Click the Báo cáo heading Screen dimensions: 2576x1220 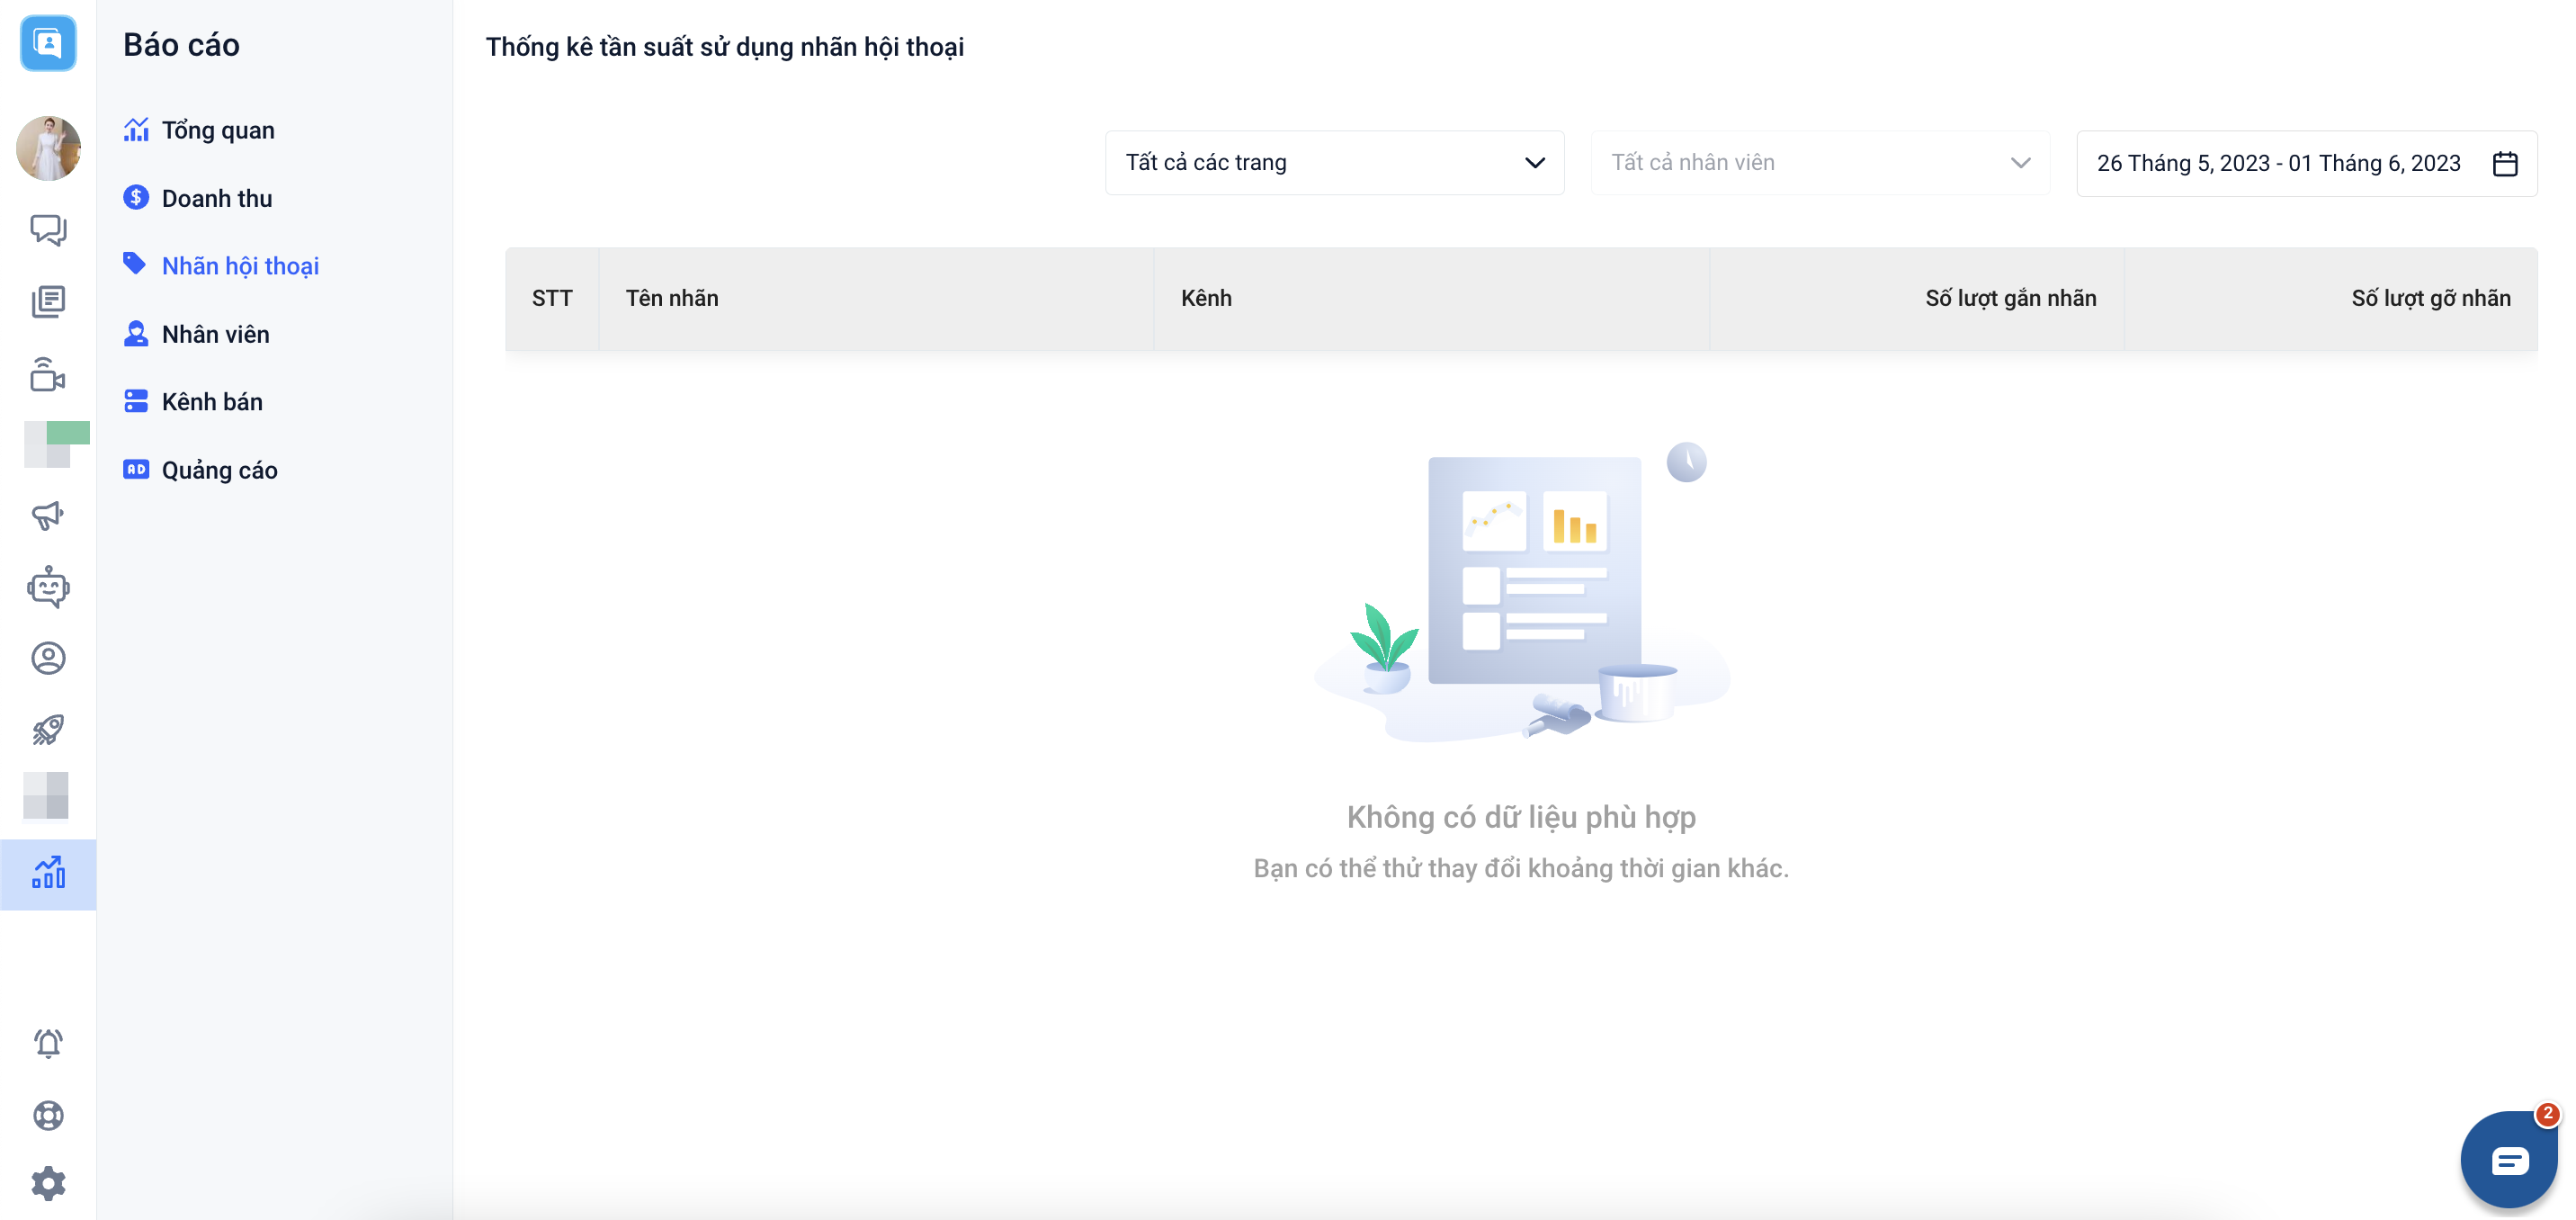point(181,45)
